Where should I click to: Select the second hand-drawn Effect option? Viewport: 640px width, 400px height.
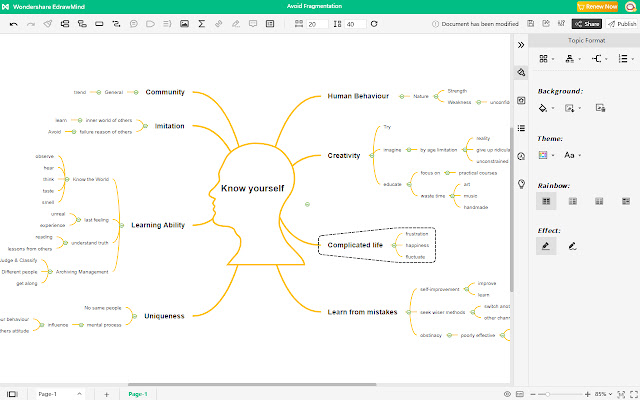(x=572, y=246)
